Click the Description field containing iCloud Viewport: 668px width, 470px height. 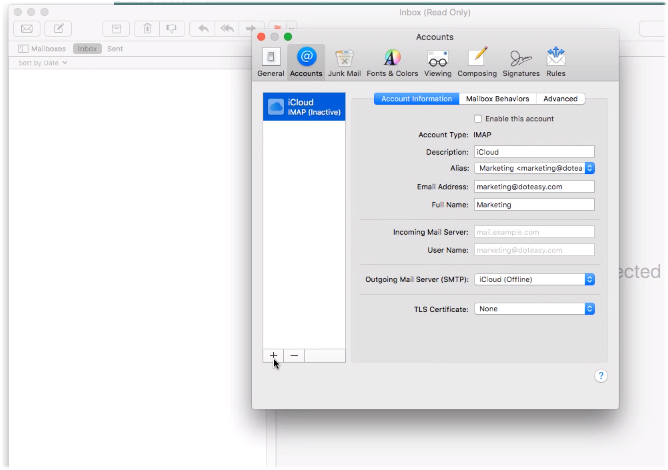click(534, 152)
